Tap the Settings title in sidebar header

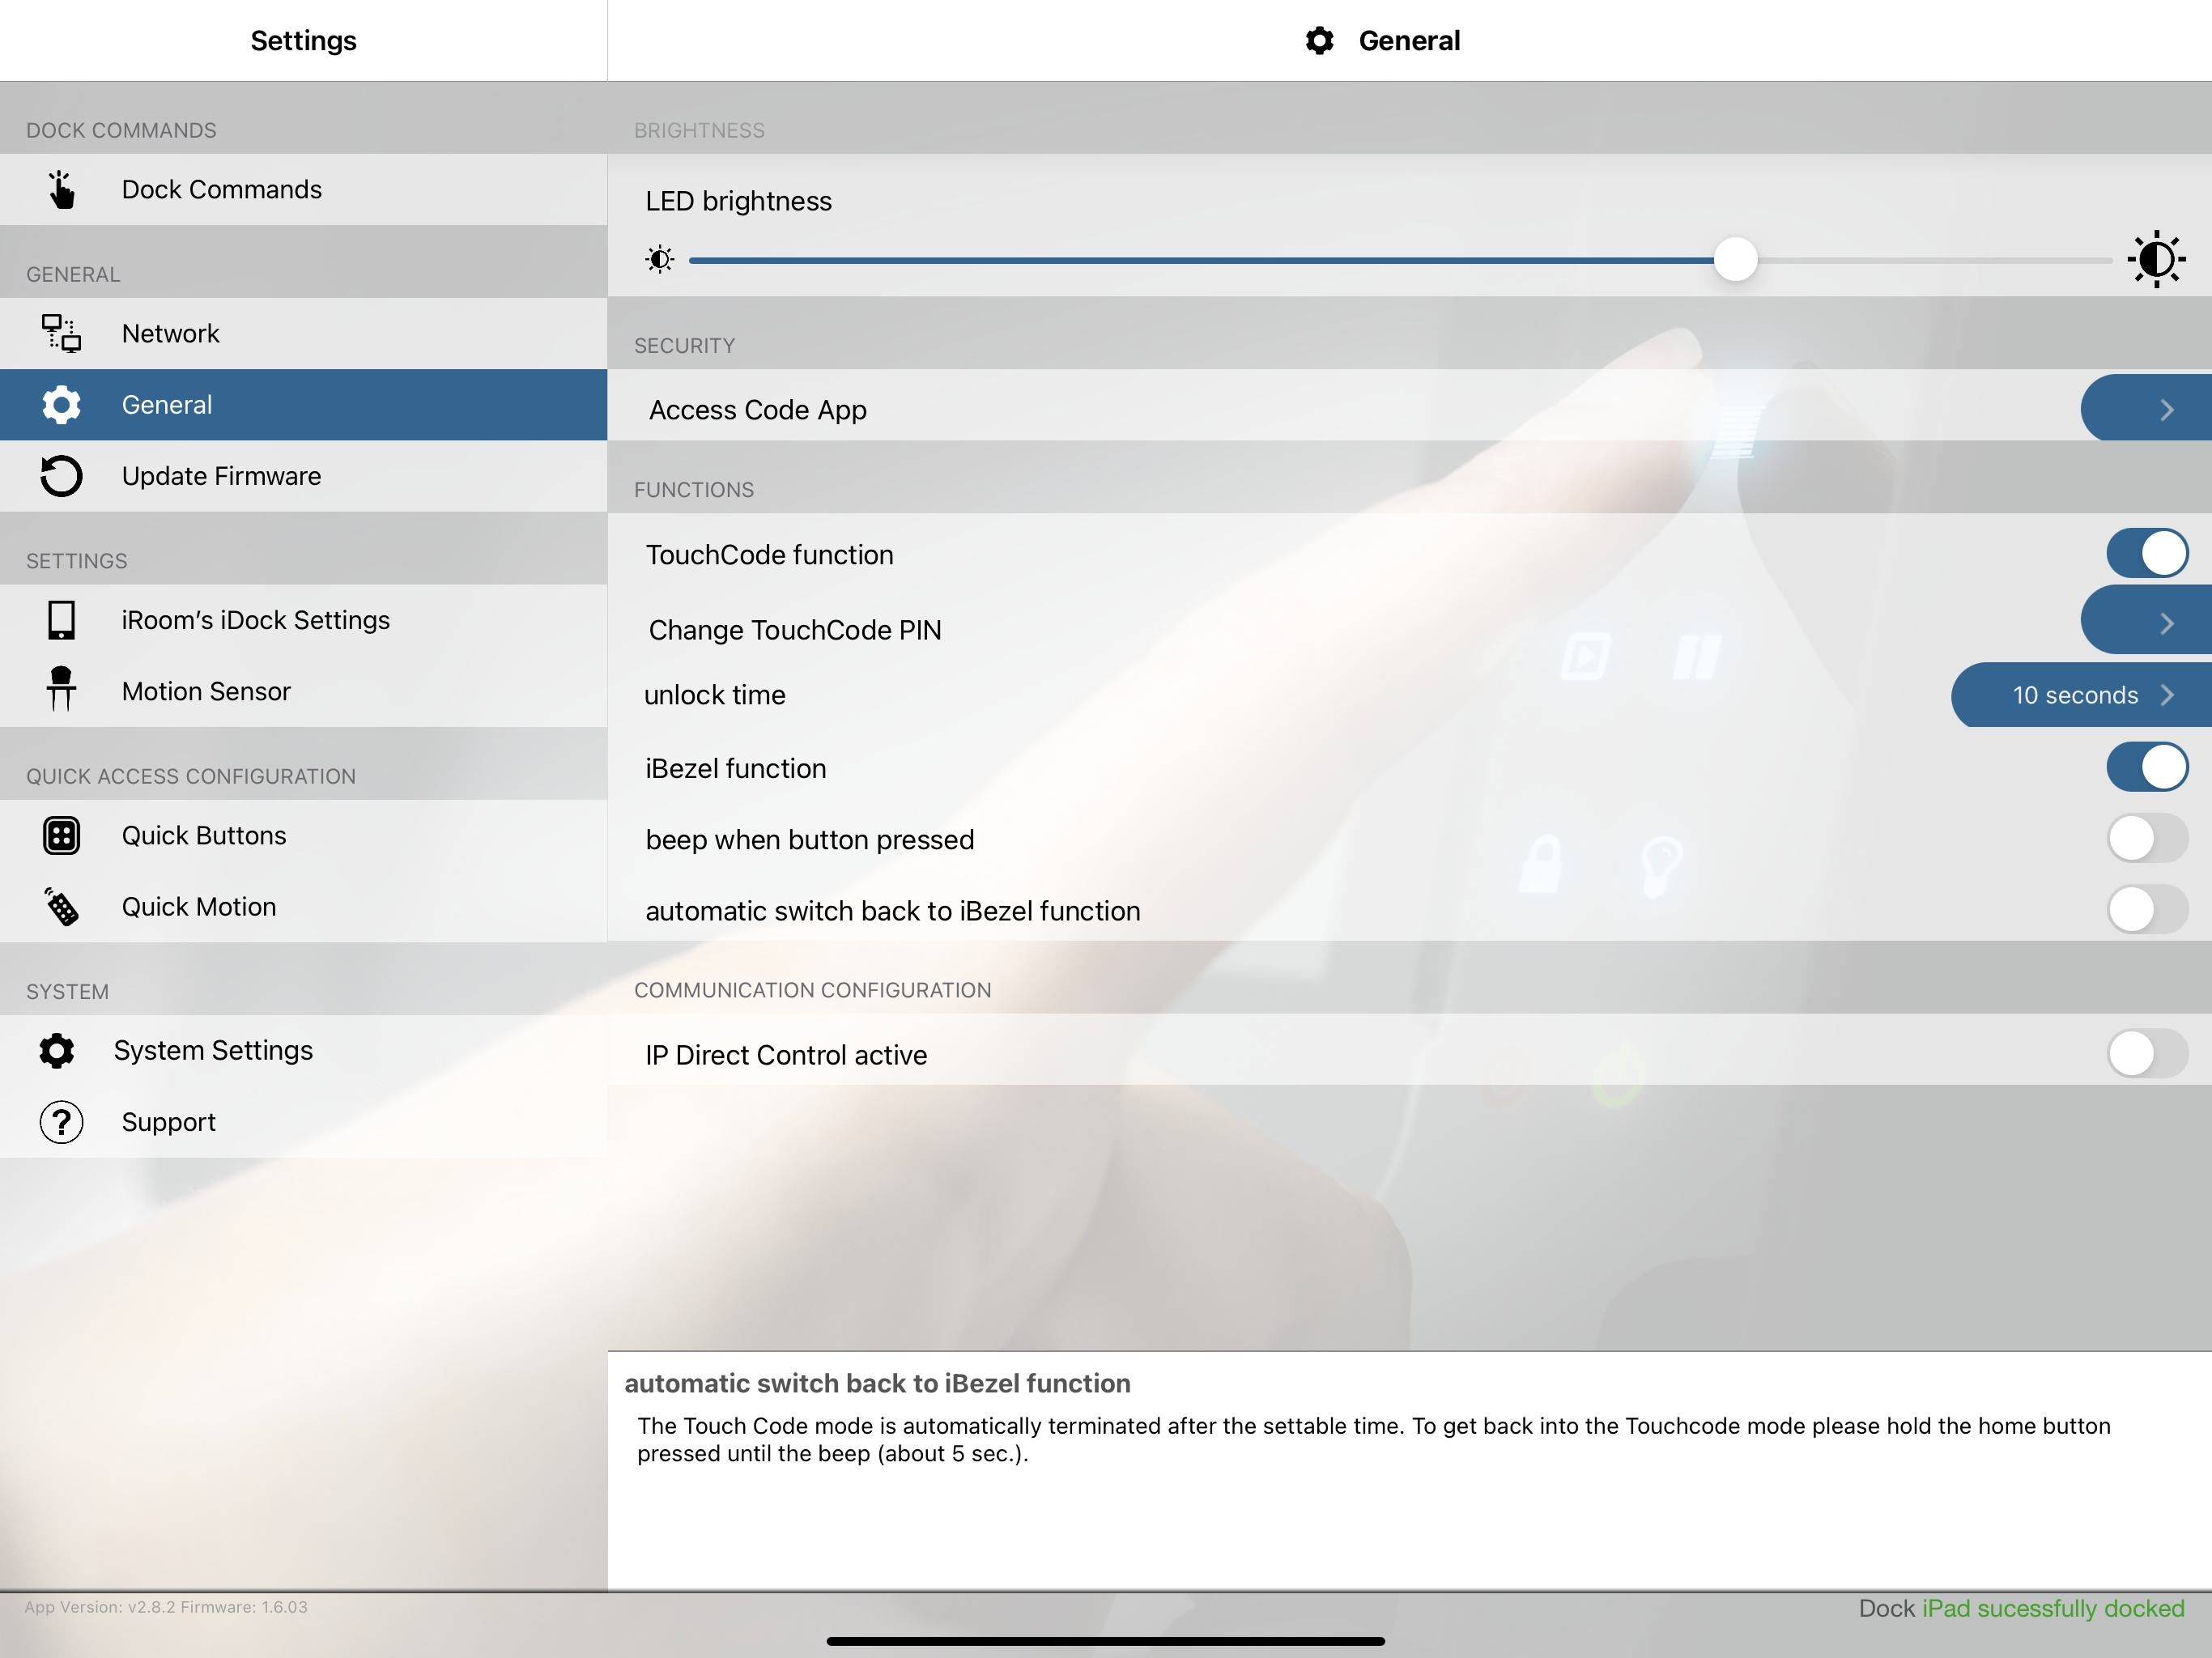click(x=303, y=40)
